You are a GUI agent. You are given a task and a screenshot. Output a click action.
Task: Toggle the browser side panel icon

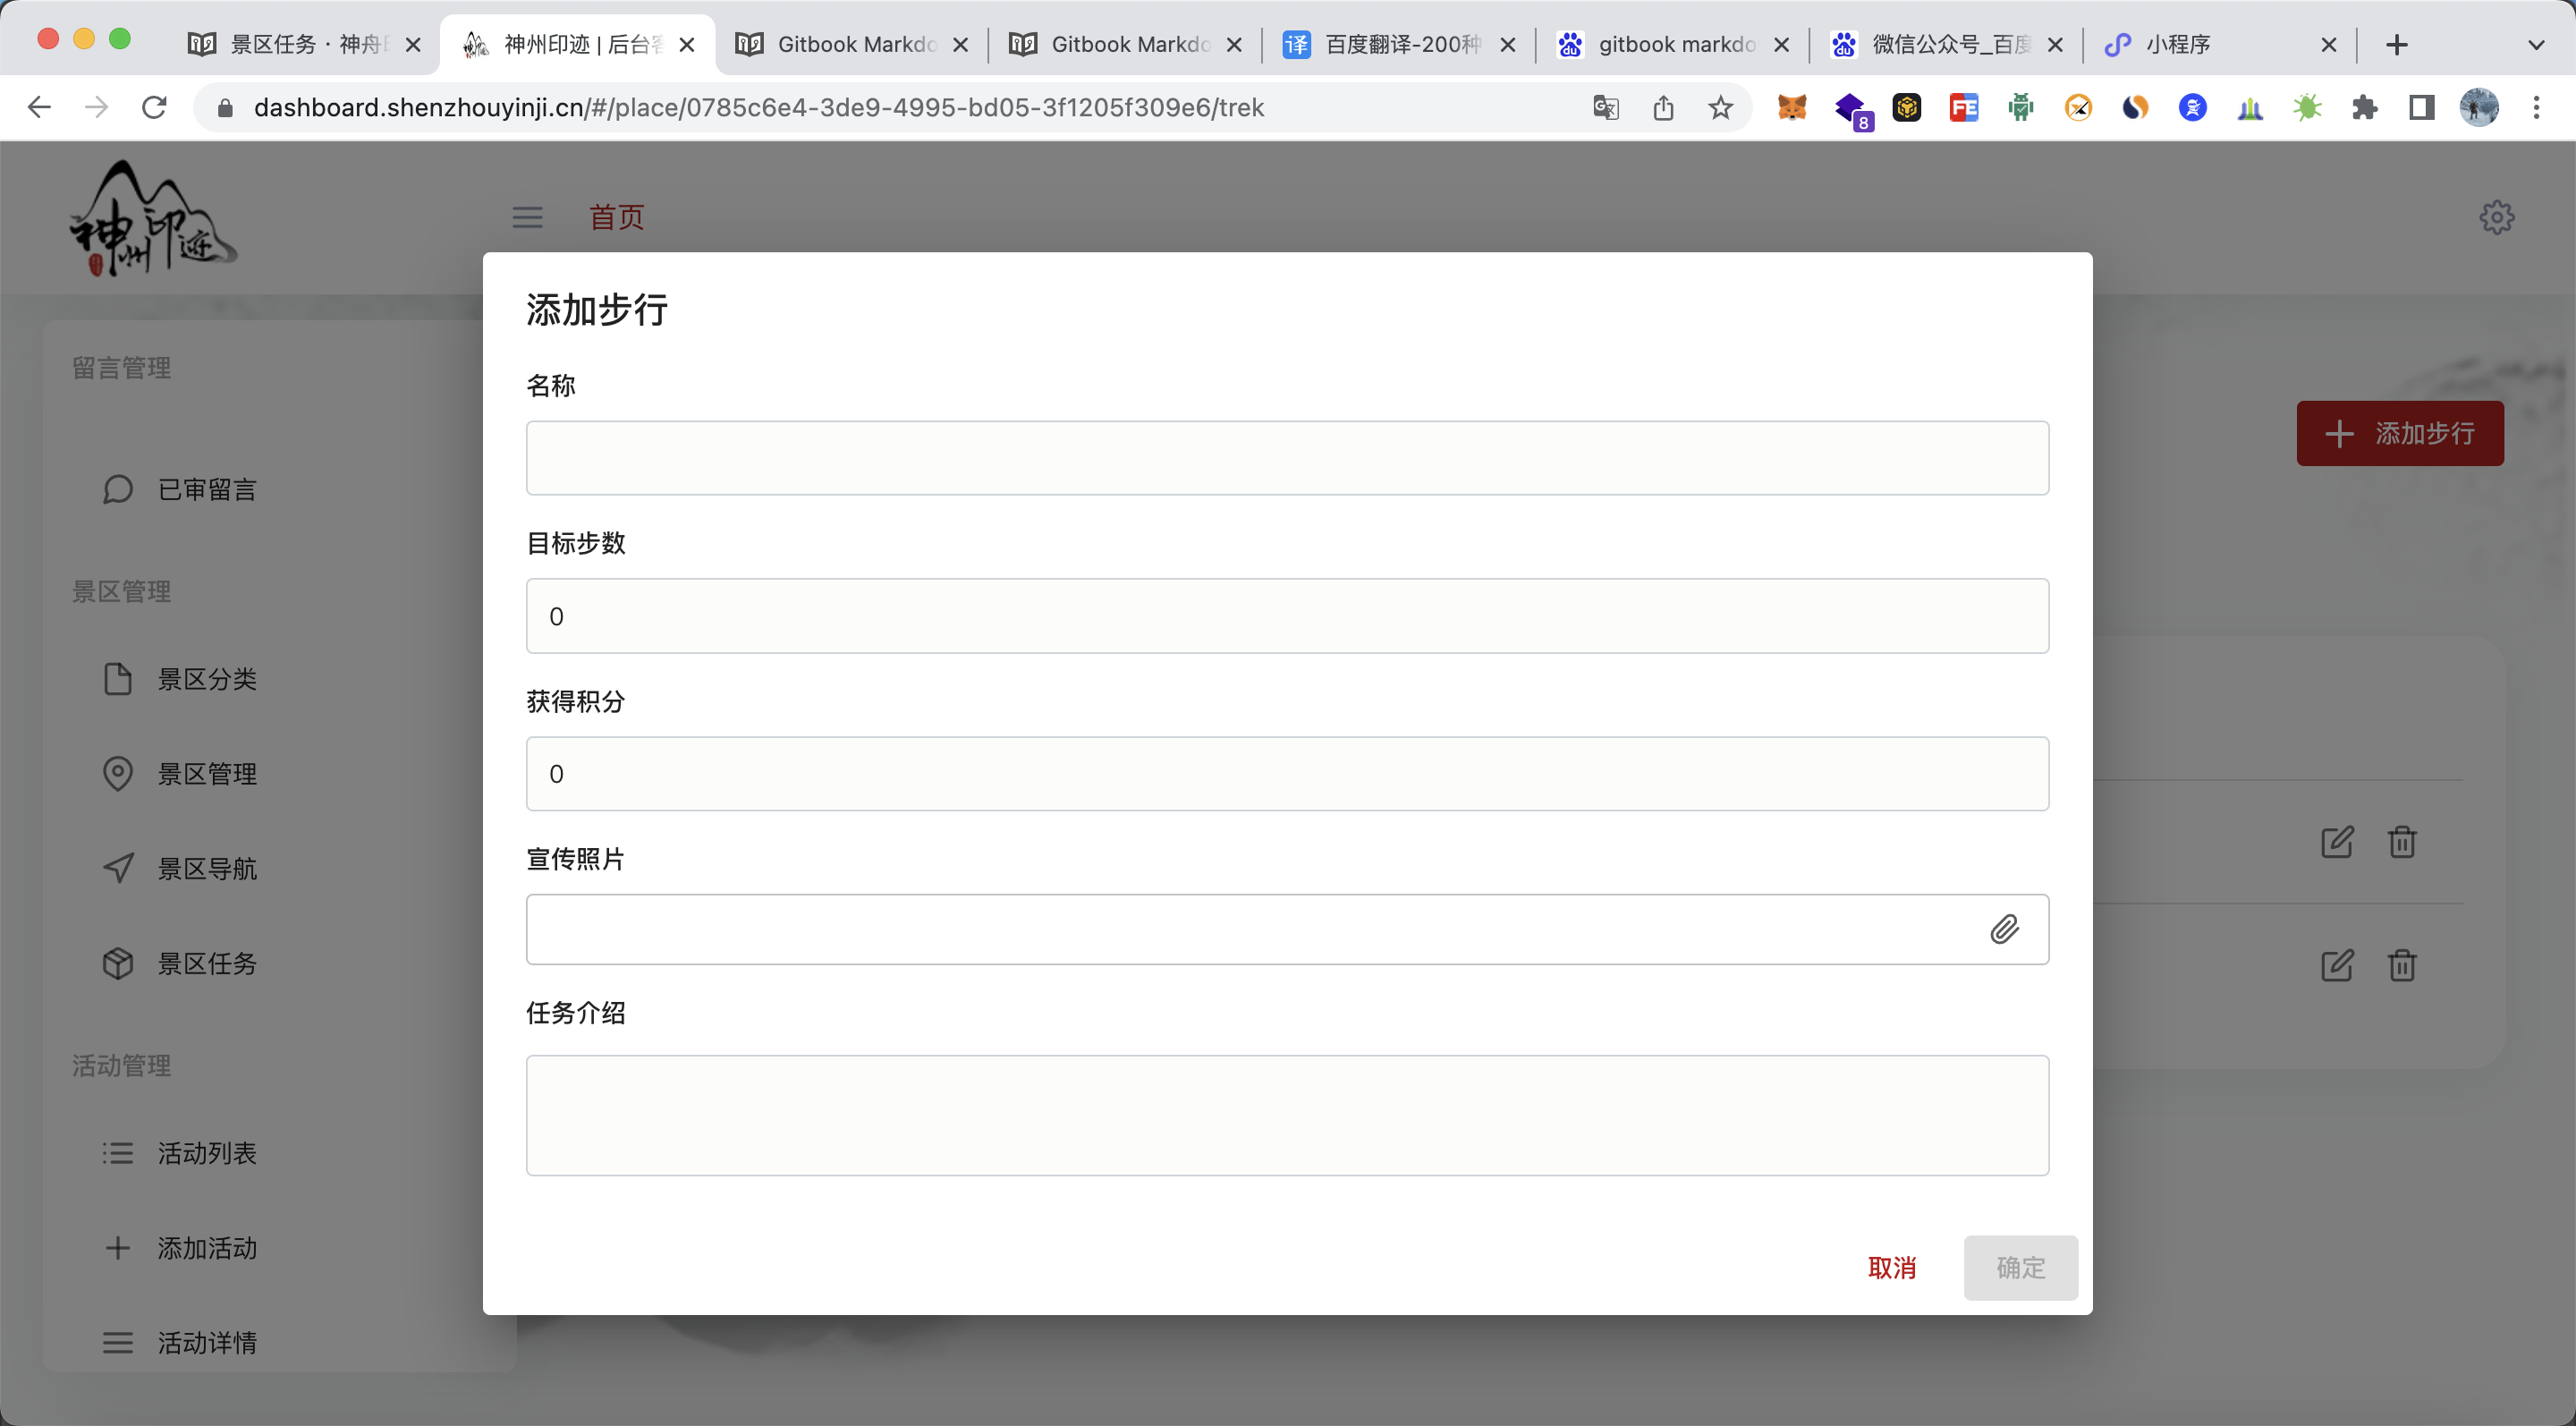[2421, 107]
